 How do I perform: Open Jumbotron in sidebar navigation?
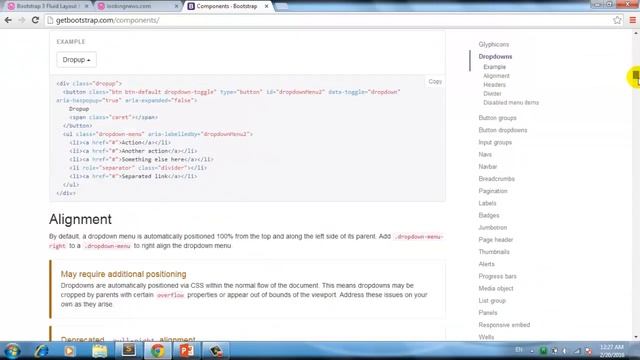[x=492, y=227]
